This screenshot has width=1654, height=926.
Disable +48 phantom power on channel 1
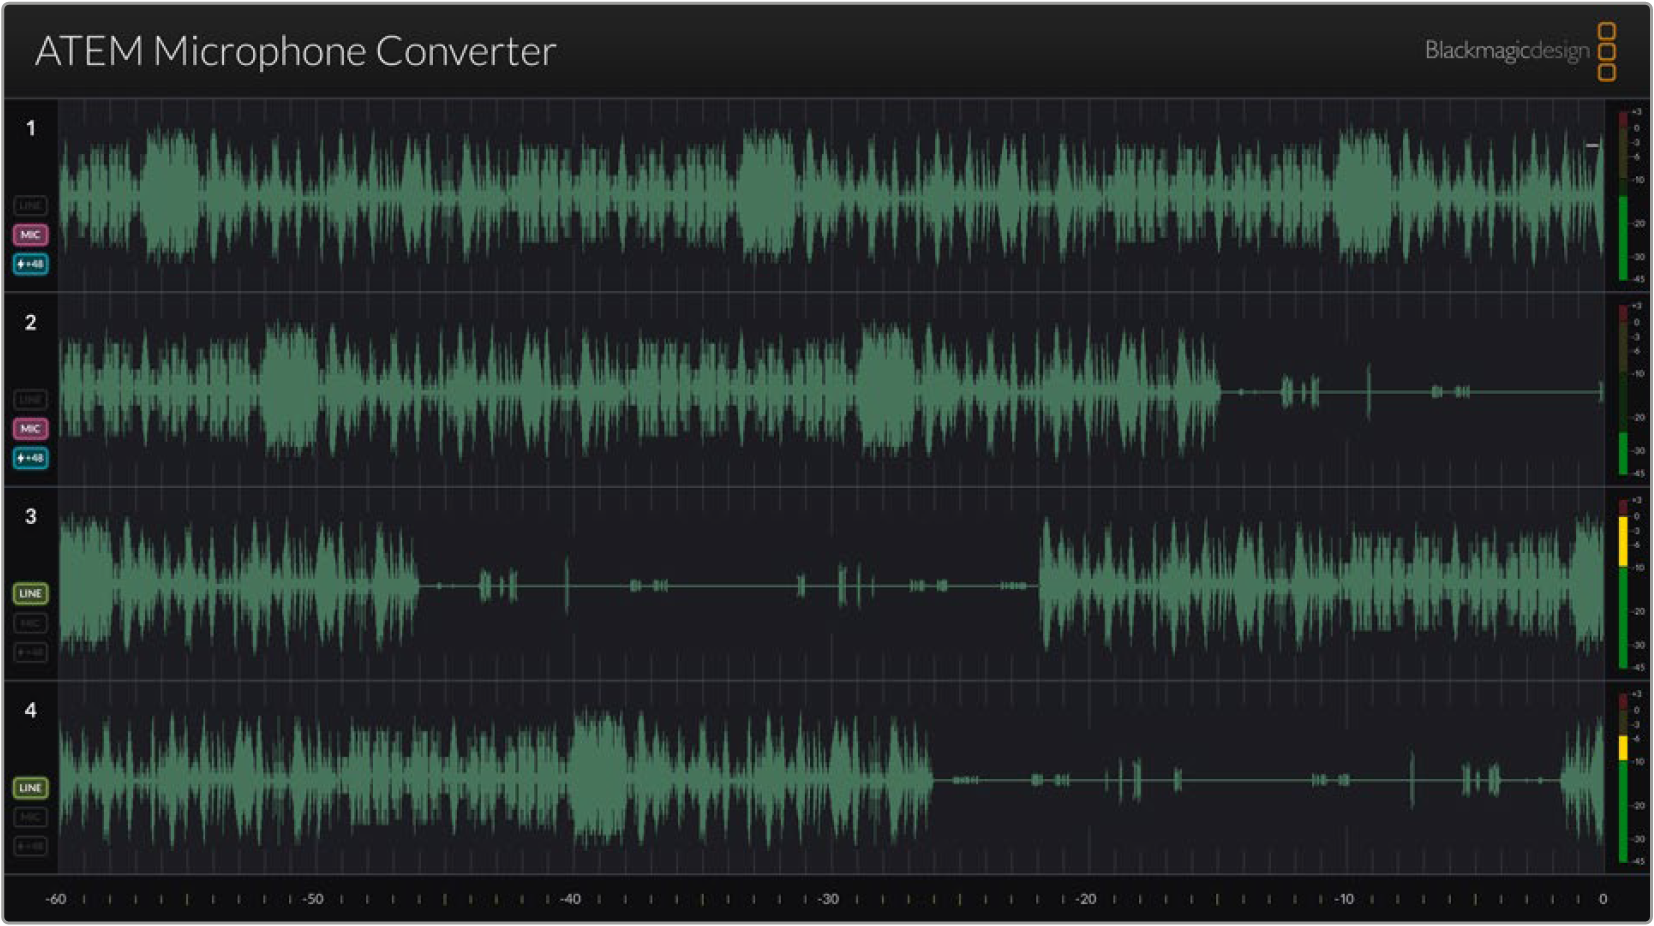(x=30, y=264)
